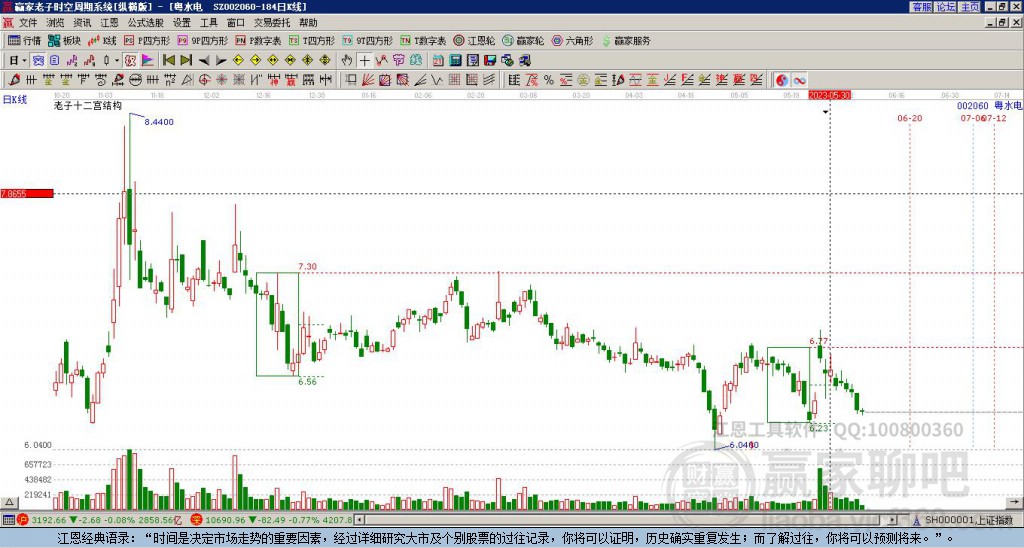1024x548 pixels.
Task: Open the 工具 menu
Action: coord(208,23)
